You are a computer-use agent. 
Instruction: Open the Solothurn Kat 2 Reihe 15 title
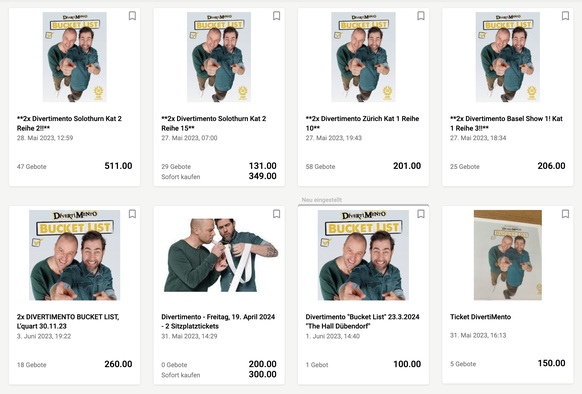[x=214, y=123]
